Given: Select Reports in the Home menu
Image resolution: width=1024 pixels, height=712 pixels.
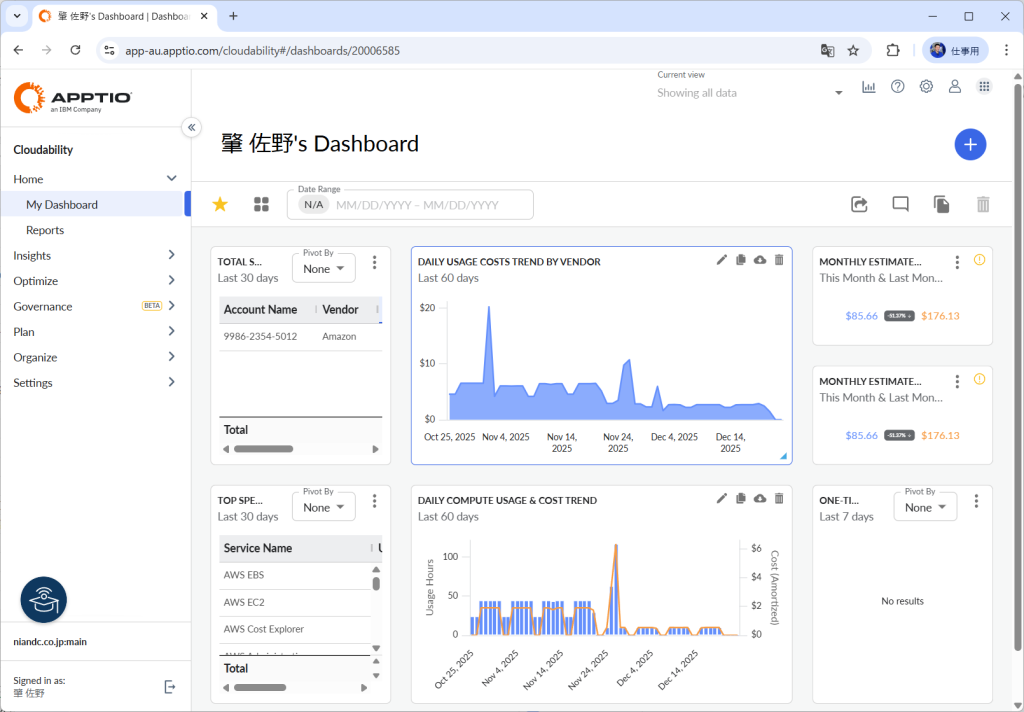Looking at the screenshot, I should 45,230.
